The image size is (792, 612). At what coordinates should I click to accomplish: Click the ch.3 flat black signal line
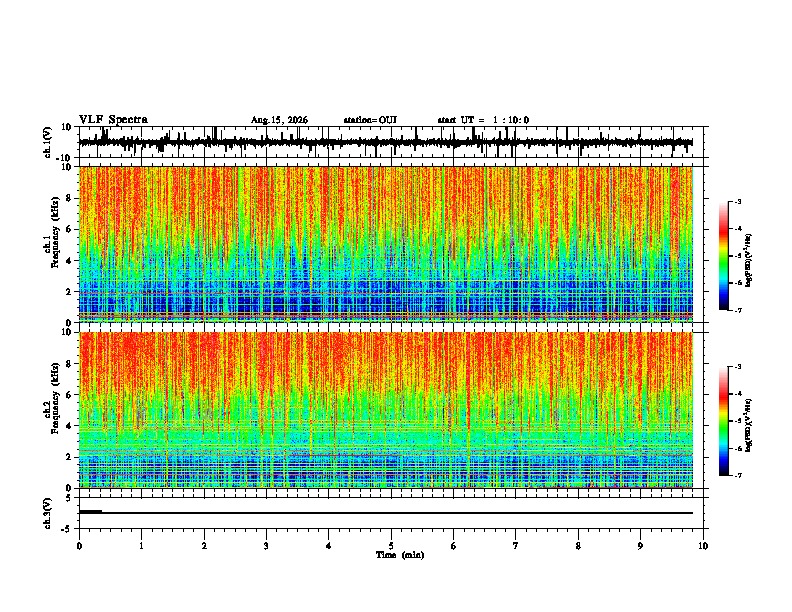(386, 513)
